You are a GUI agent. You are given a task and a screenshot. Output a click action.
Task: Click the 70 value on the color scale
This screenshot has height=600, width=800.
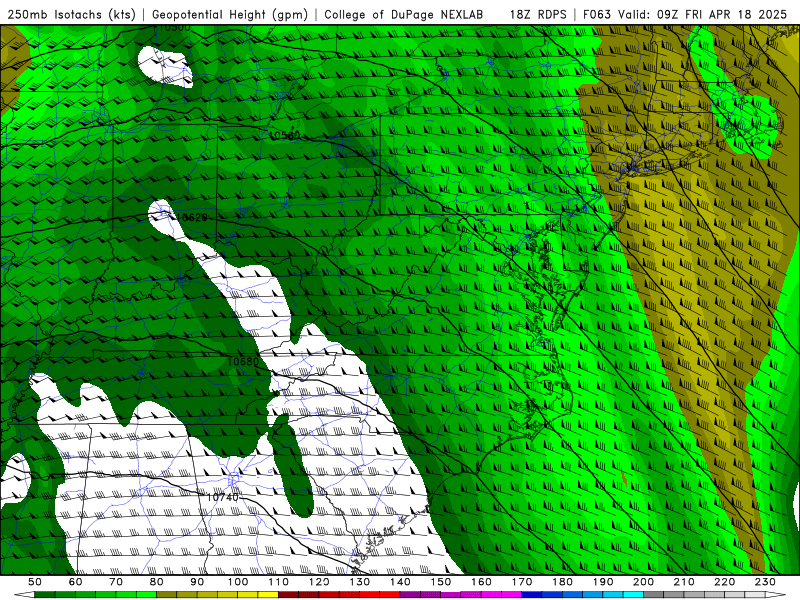point(116,582)
